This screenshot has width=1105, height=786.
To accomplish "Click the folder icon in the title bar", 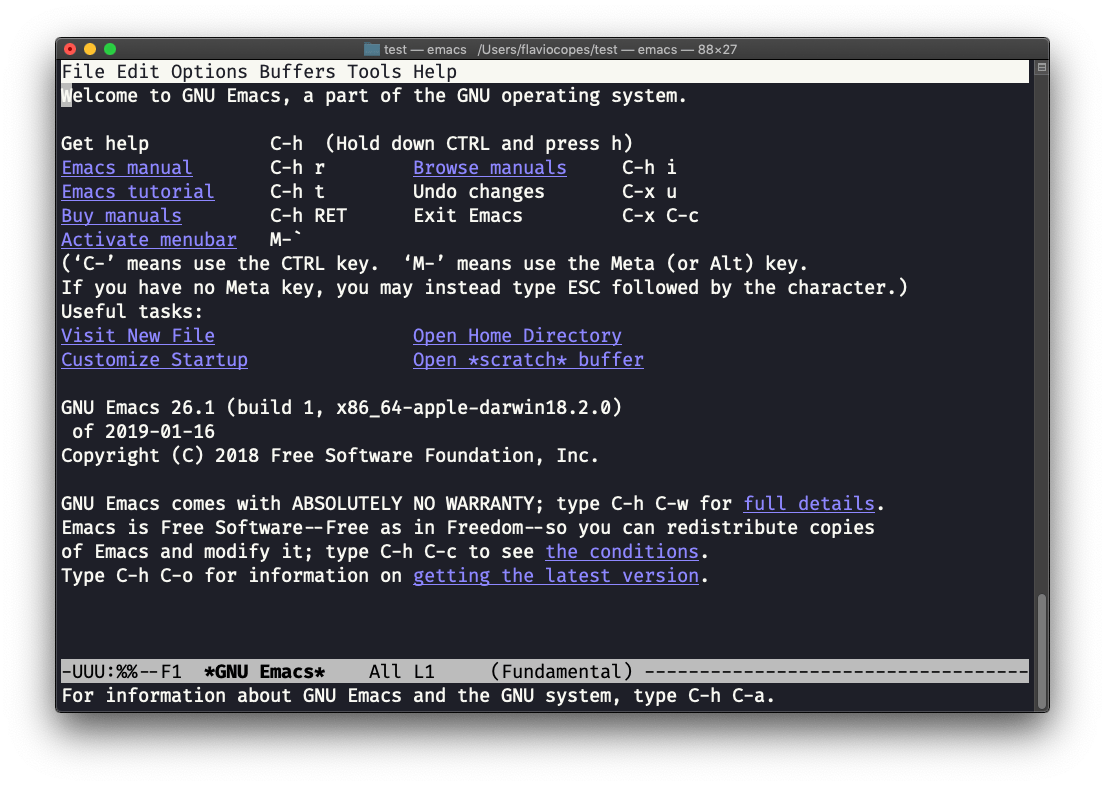I will click(x=372, y=49).
